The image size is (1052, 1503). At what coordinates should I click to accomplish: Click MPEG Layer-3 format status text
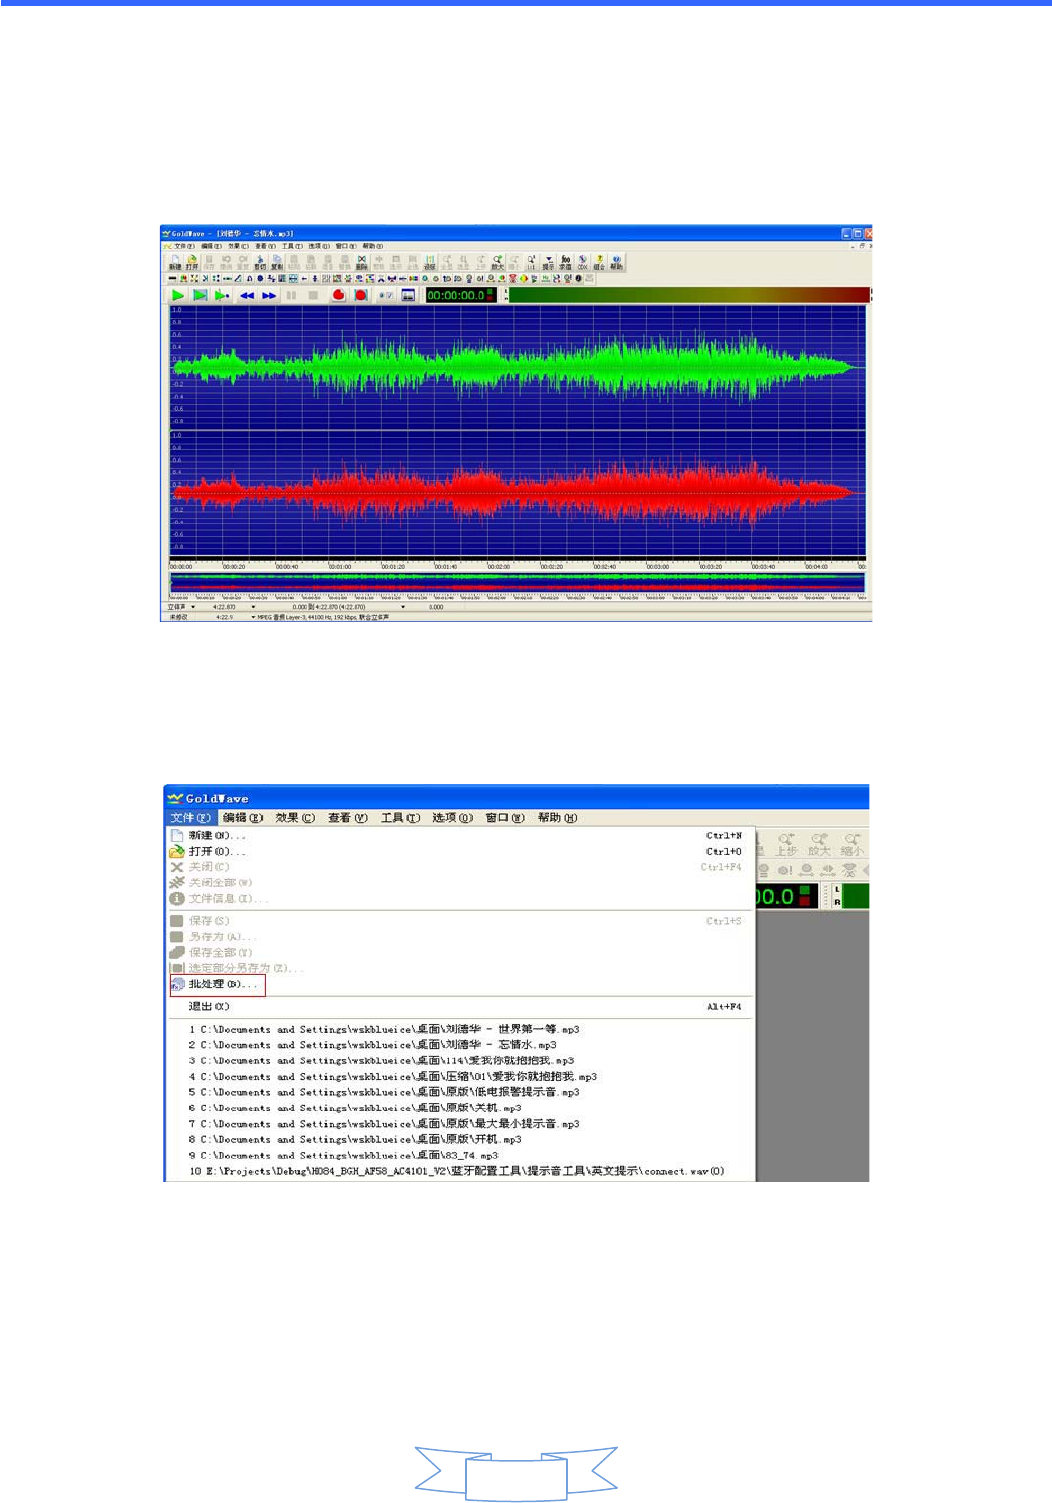[323, 617]
